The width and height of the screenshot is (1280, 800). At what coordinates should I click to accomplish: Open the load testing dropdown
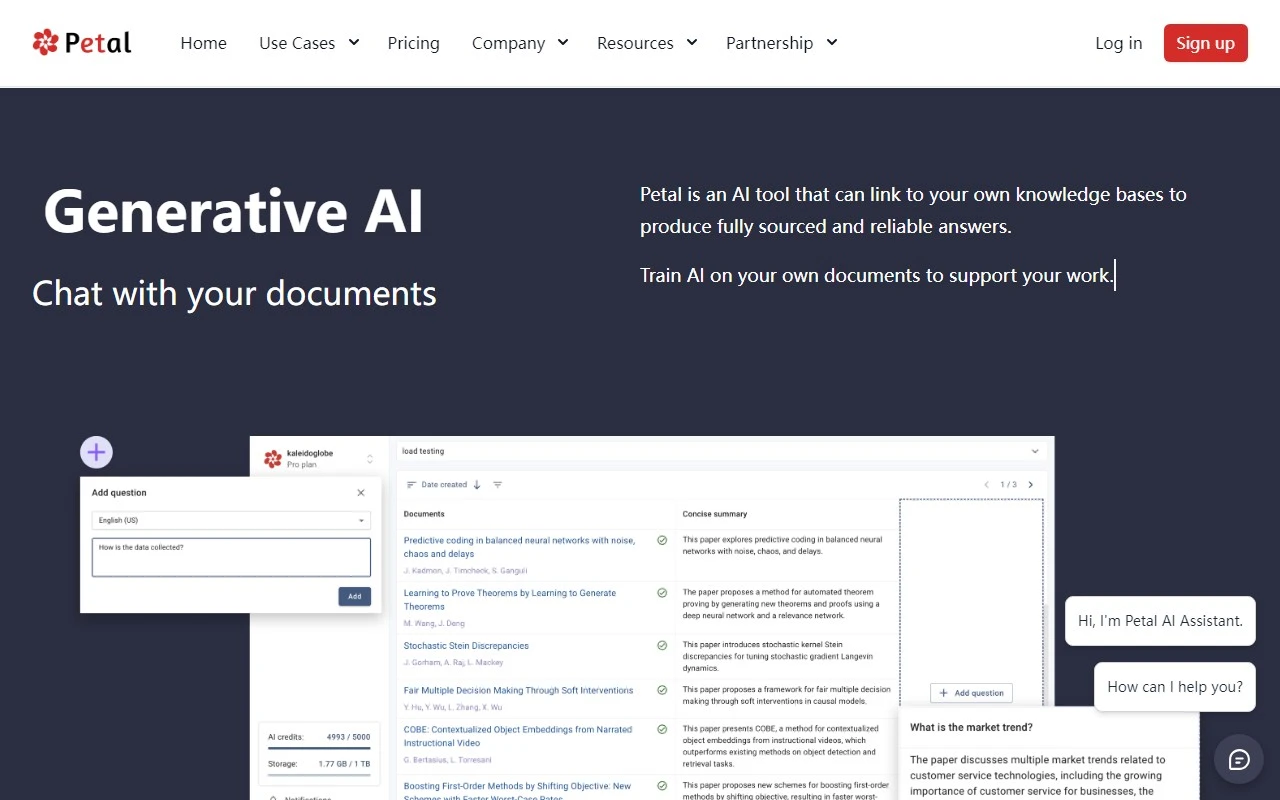tap(721, 451)
